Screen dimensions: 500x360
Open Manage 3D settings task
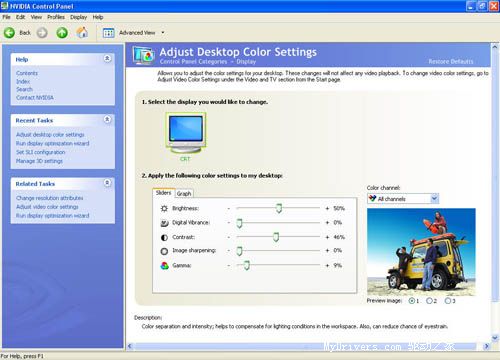click(x=39, y=161)
